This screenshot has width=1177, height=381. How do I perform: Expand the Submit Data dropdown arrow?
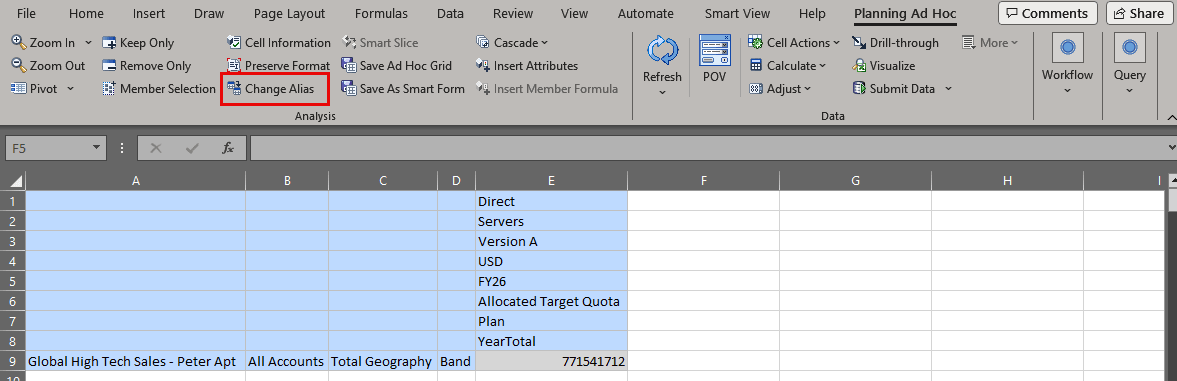point(948,88)
